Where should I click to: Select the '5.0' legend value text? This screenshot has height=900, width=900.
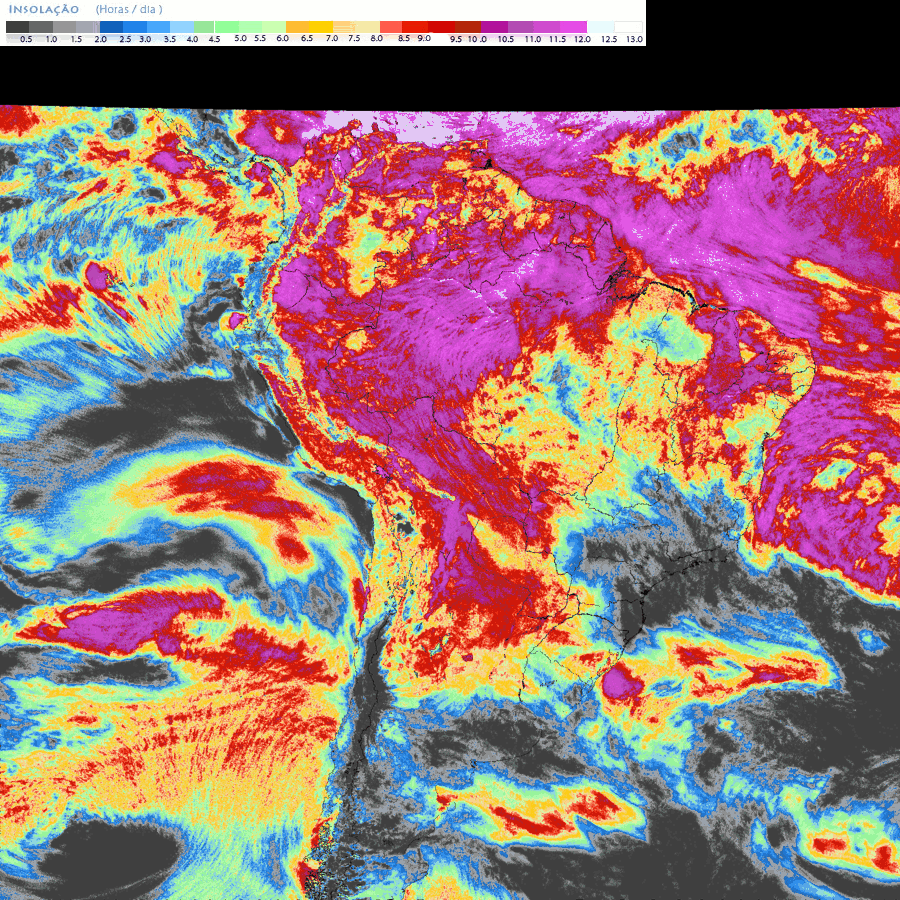(x=240, y=38)
